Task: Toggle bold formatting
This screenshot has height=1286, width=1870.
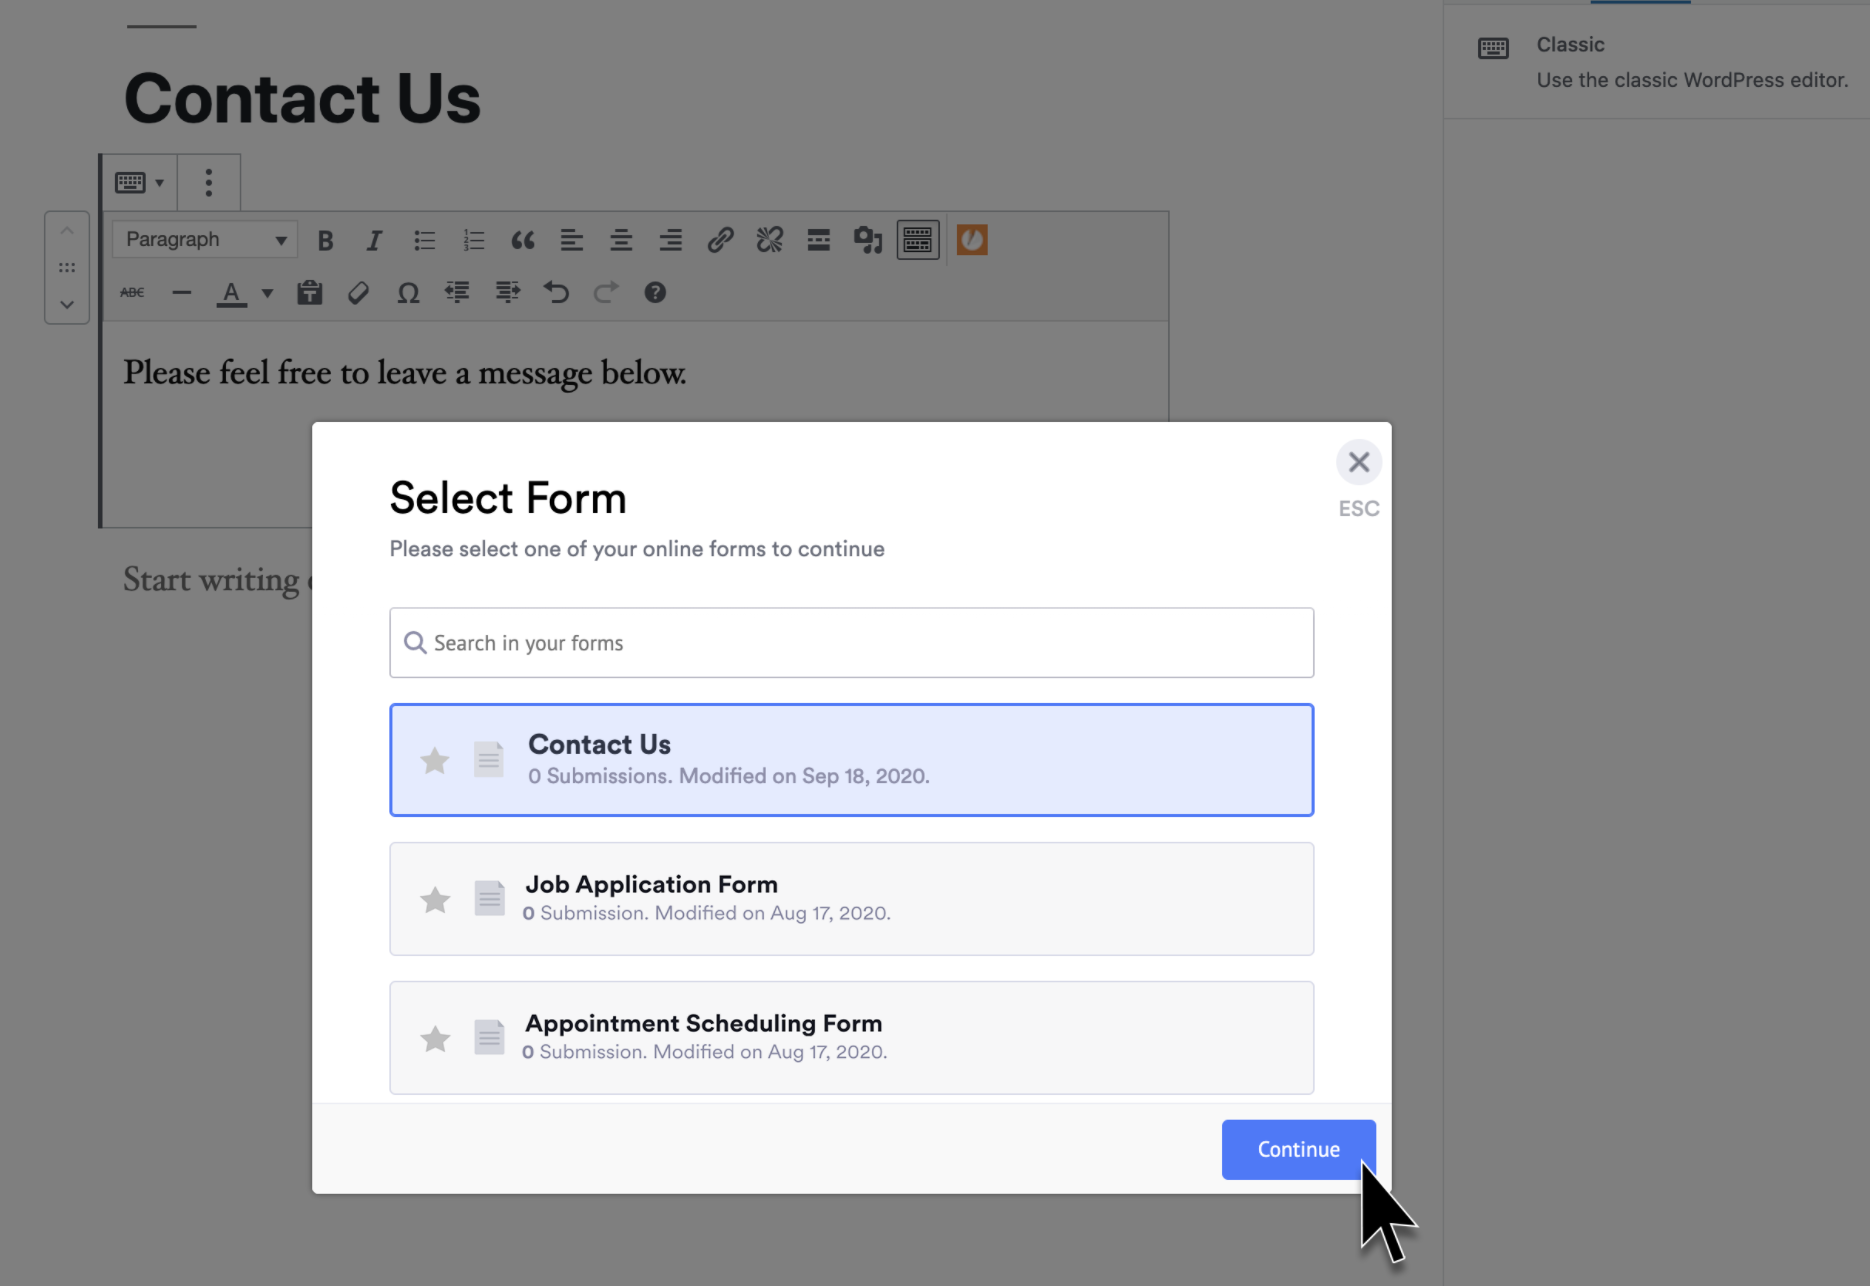Action: [325, 240]
